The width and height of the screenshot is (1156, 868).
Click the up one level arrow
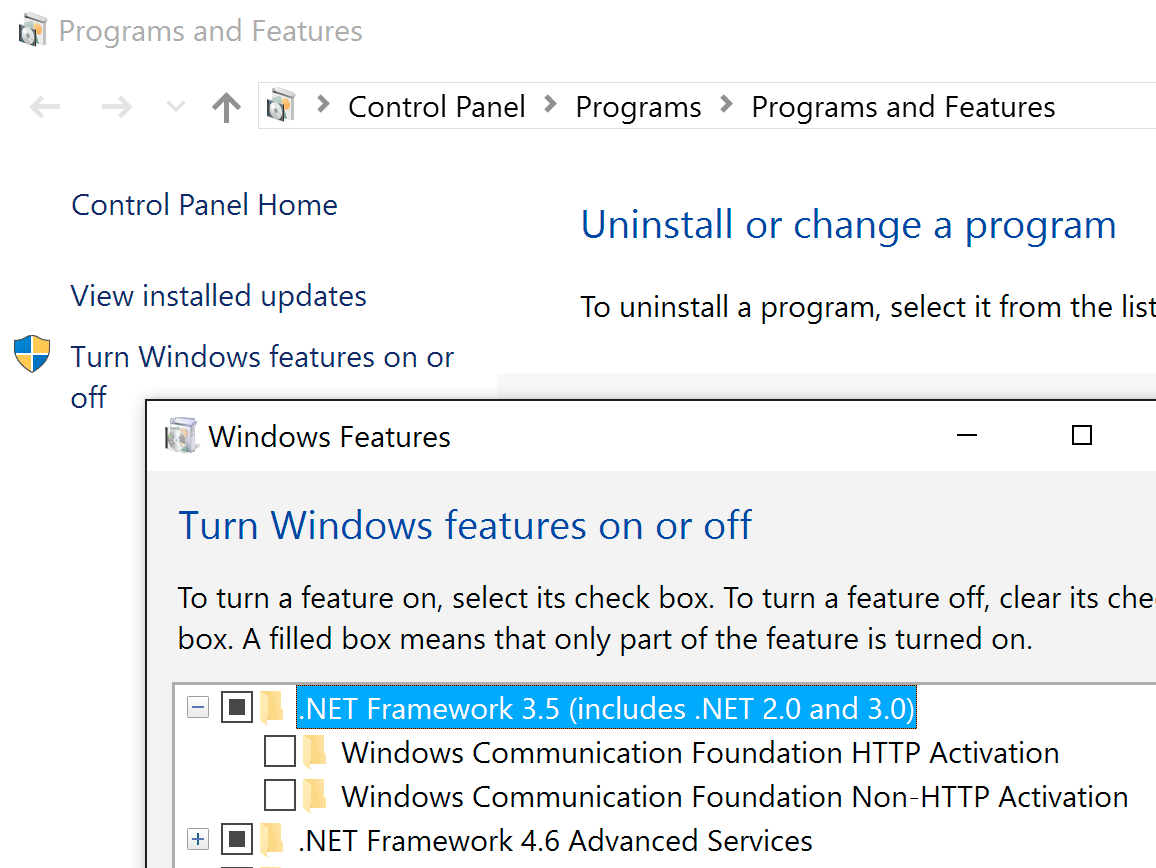coord(227,107)
